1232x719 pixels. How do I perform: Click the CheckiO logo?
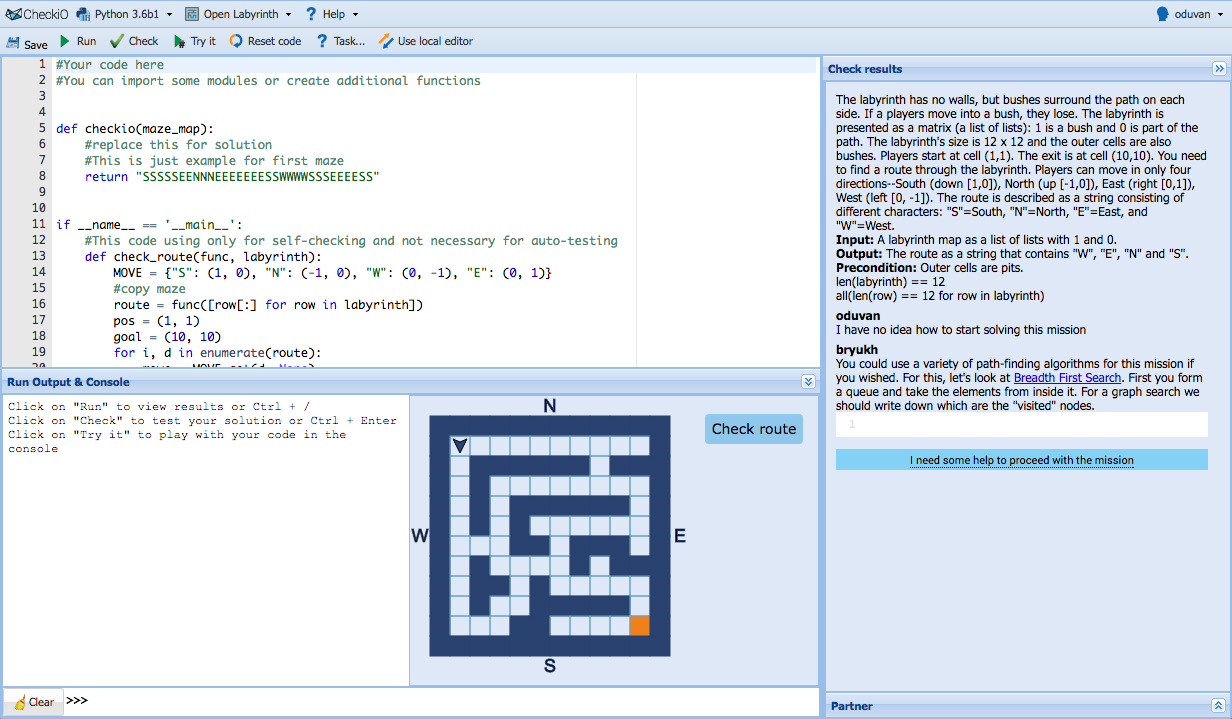(x=36, y=14)
